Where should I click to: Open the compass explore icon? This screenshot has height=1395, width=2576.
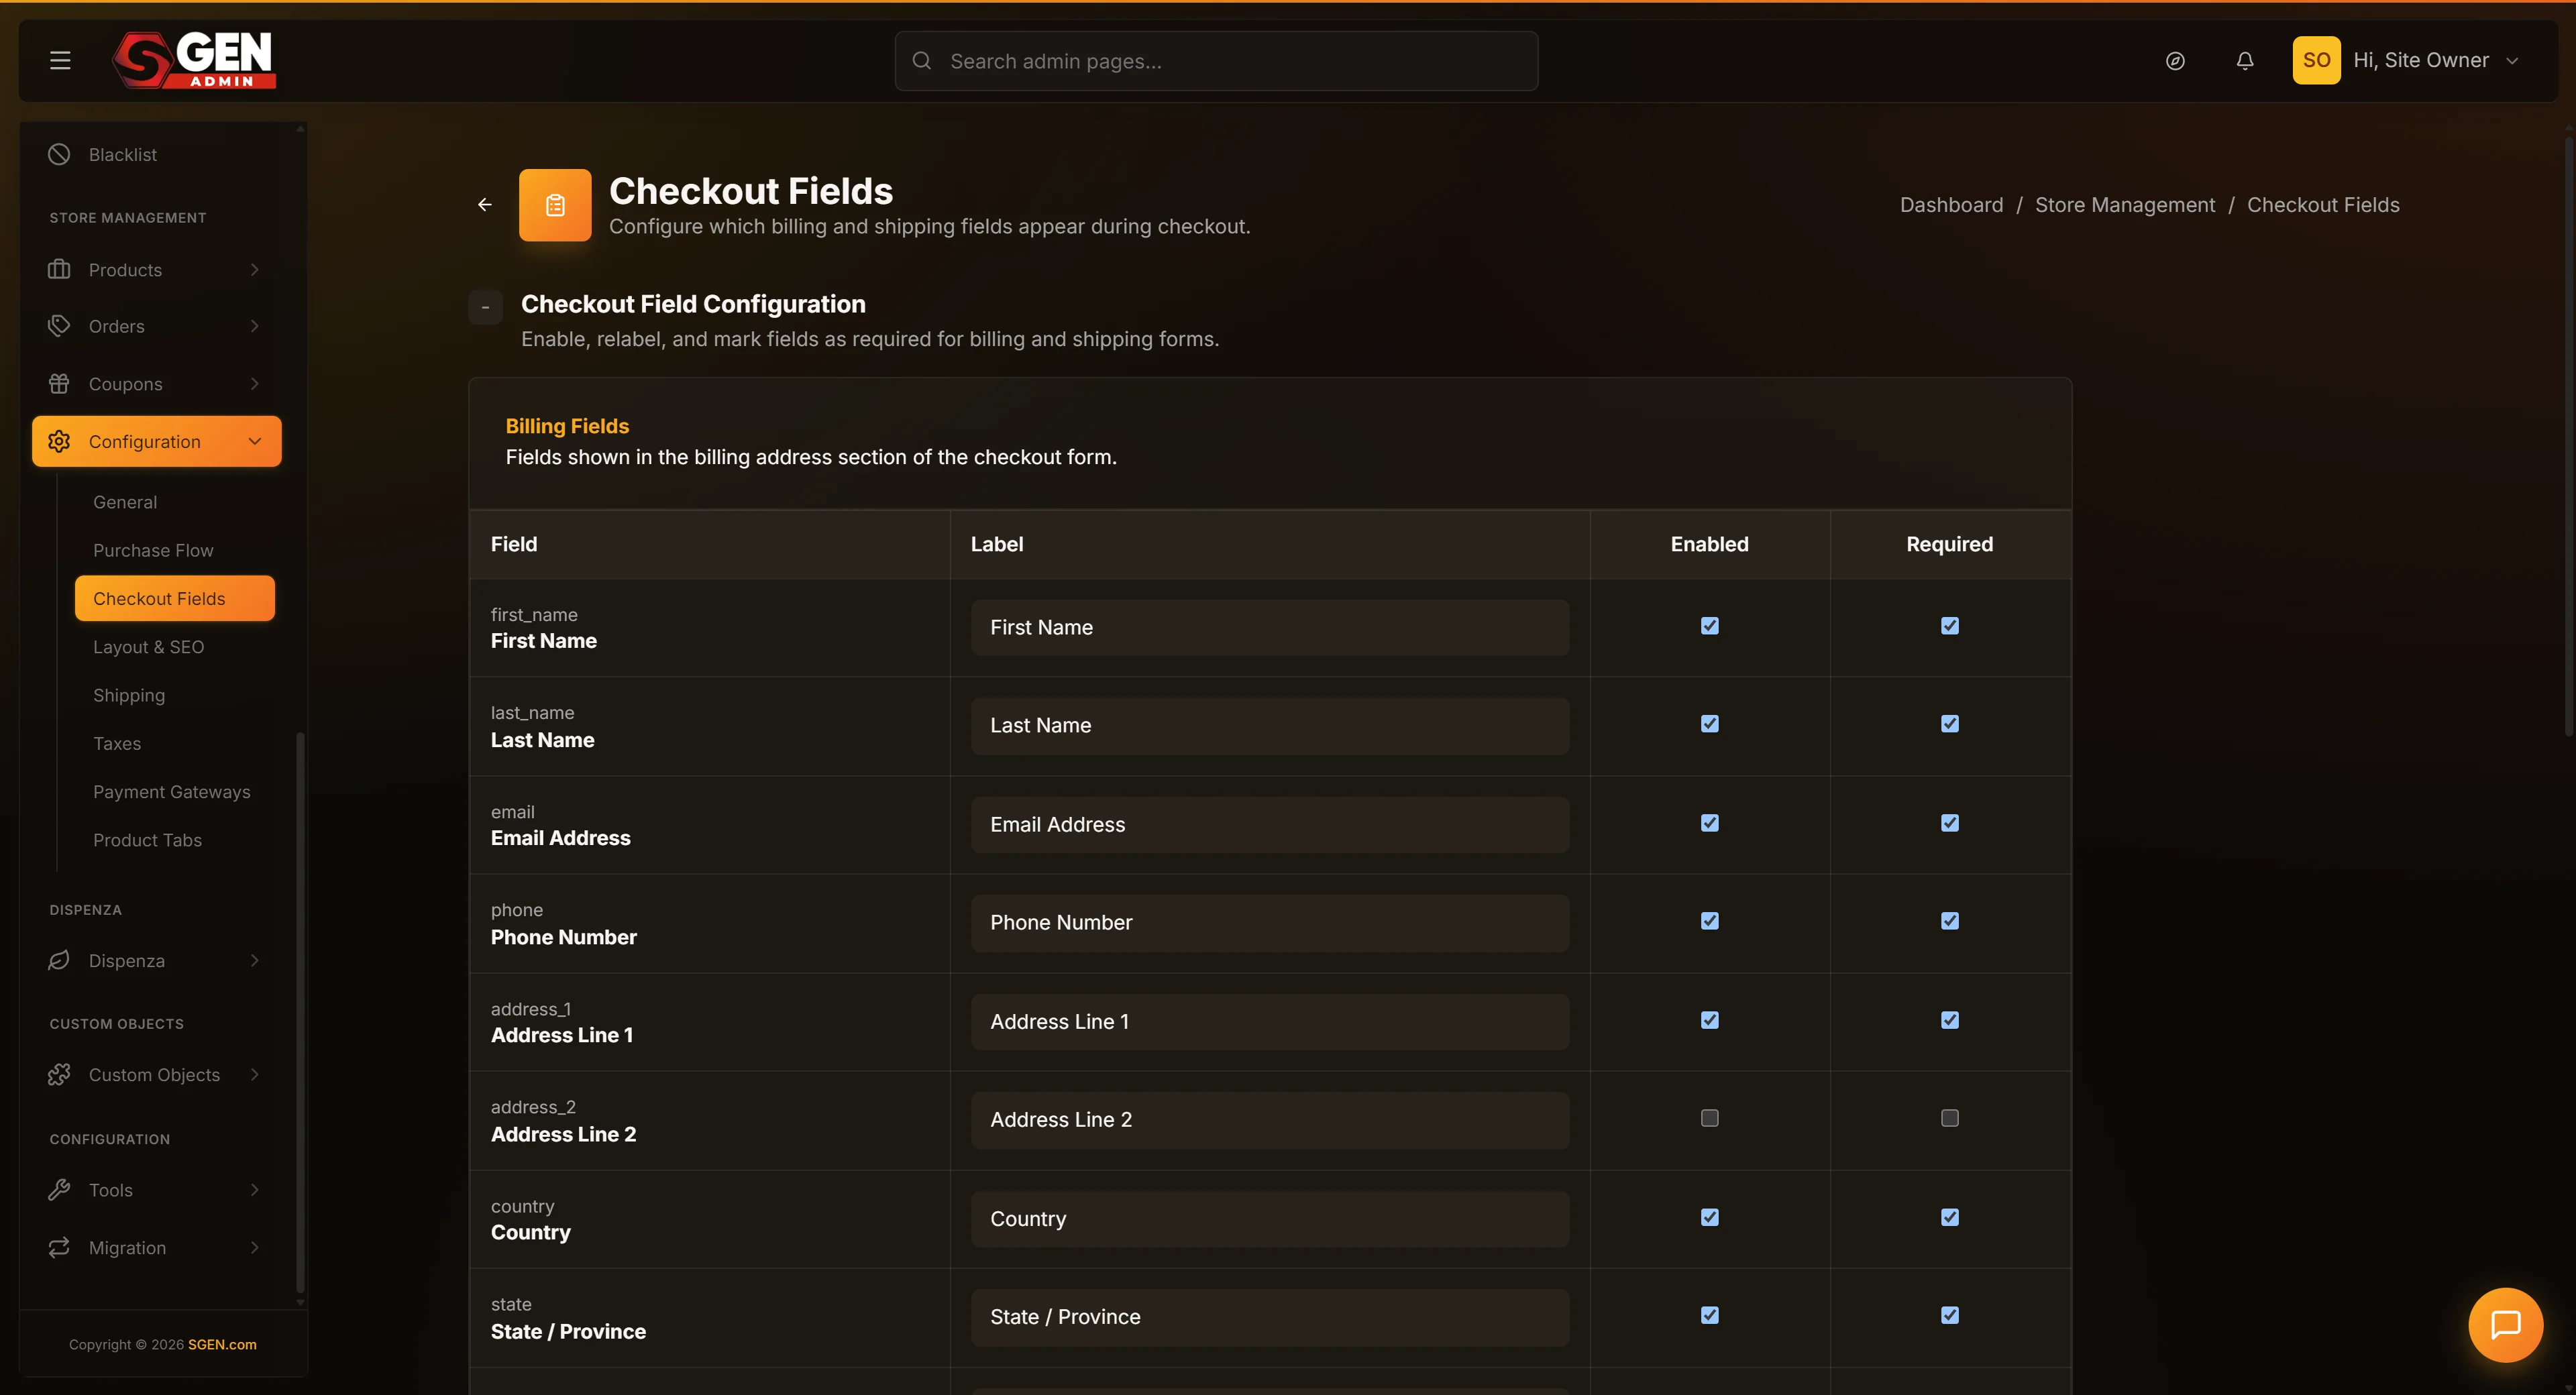pyautogui.click(x=2175, y=61)
